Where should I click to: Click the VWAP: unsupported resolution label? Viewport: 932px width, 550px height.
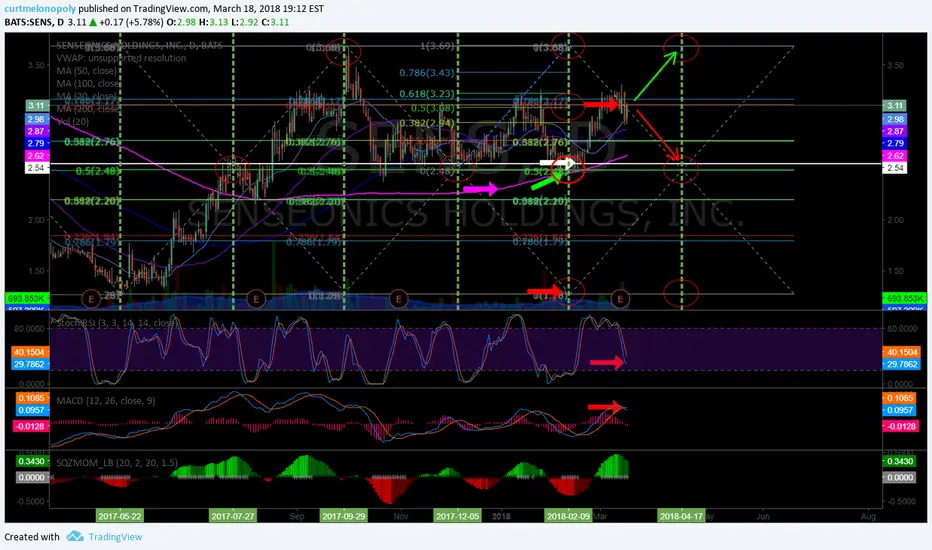tap(121, 58)
